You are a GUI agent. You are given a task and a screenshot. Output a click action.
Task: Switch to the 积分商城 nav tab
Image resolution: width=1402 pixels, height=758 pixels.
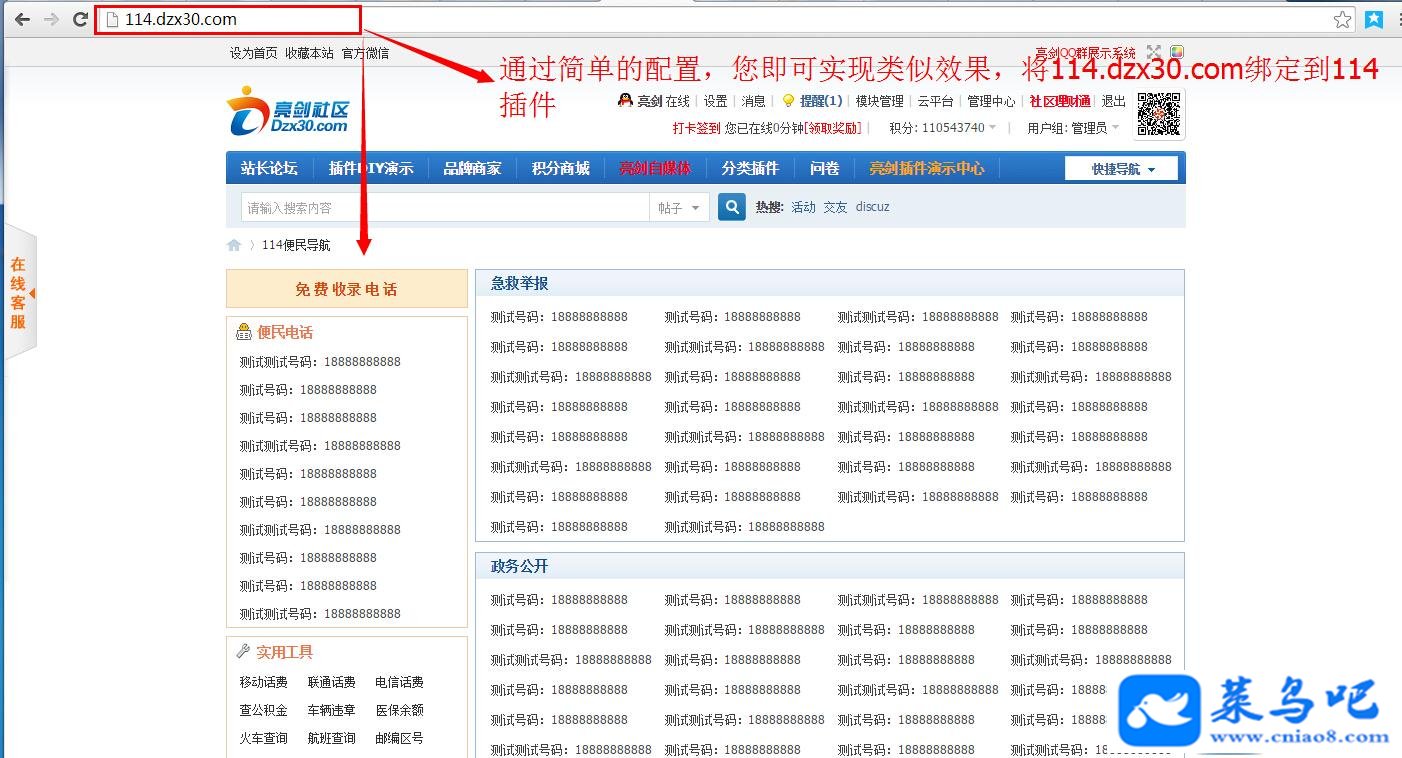point(560,168)
